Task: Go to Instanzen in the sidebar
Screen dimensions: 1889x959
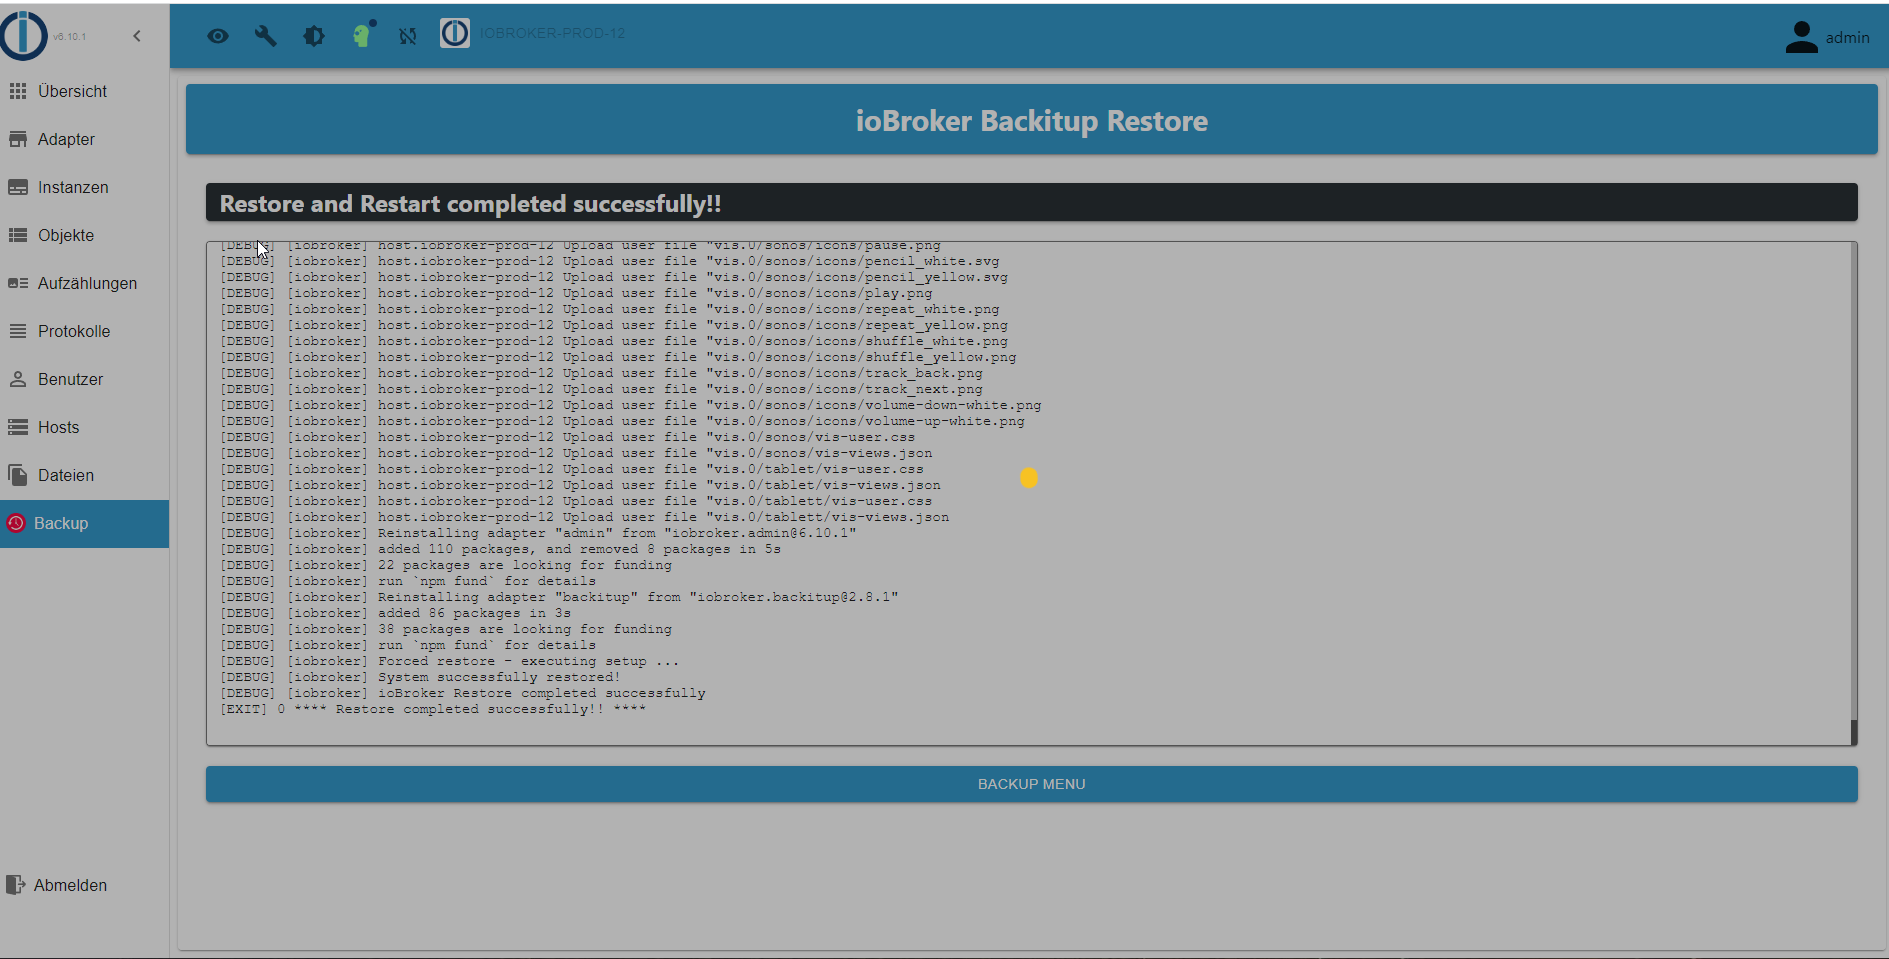Action: tap(84, 187)
